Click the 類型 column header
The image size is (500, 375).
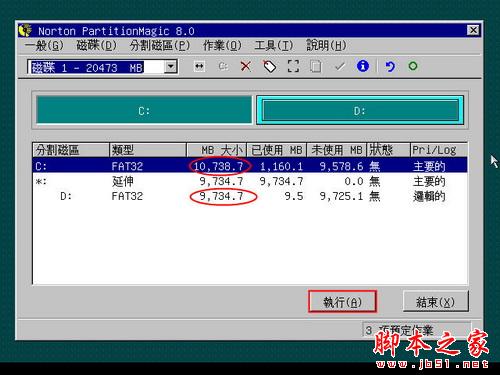click(x=148, y=150)
